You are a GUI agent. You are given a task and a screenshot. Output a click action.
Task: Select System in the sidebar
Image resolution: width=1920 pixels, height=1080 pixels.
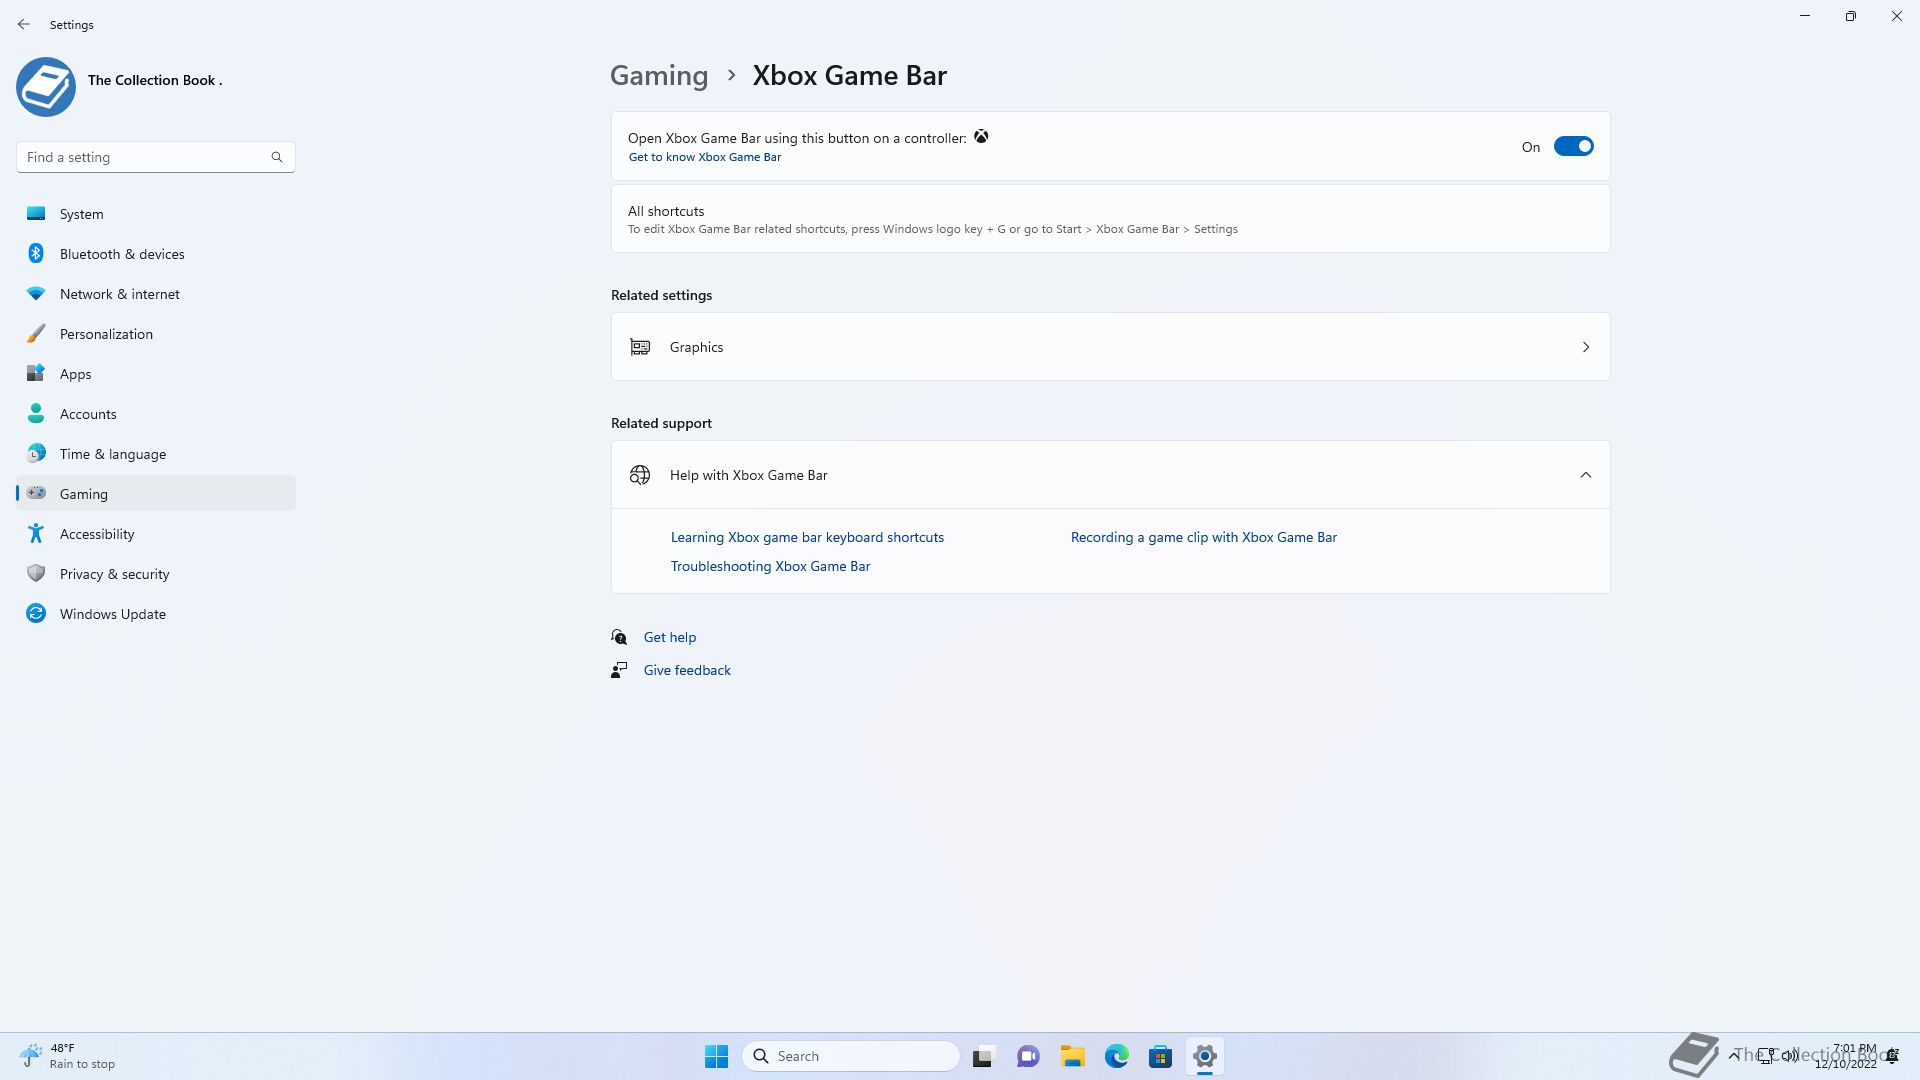(x=156, y=214)
